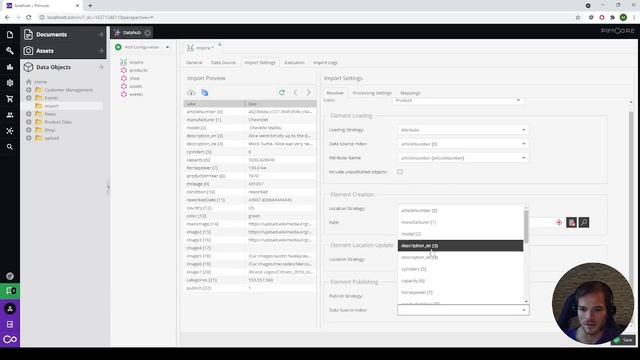Open the Search magnifier icon in sidebar
Screen dimensions: 640x360
10,147
